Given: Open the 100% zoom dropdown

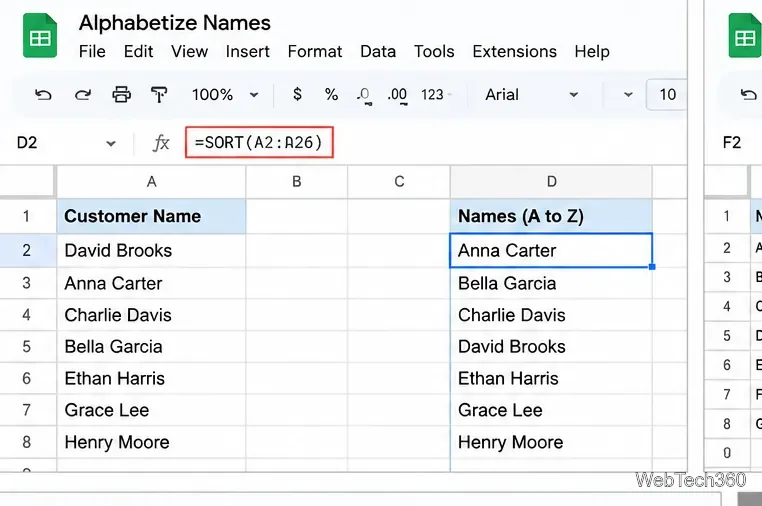Looking at the screenshot, I should pos(225,94).
